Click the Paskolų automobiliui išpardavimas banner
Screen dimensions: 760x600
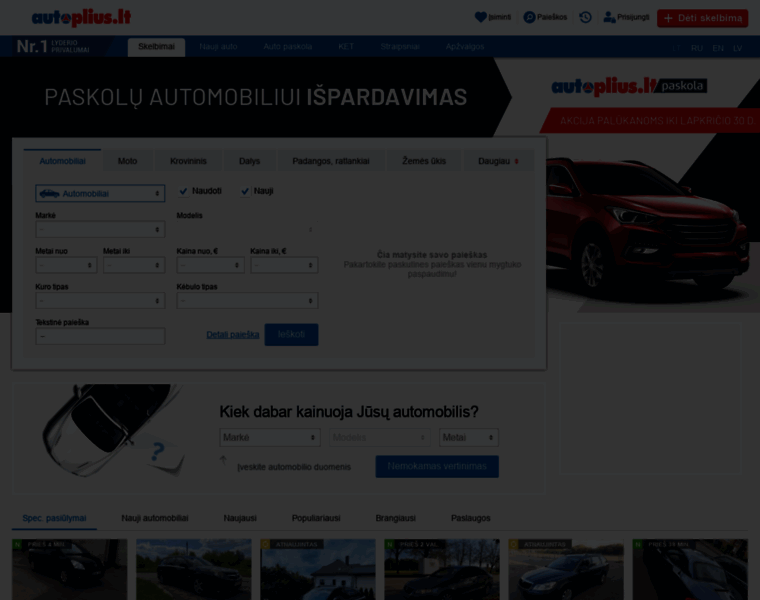[256, 97]
